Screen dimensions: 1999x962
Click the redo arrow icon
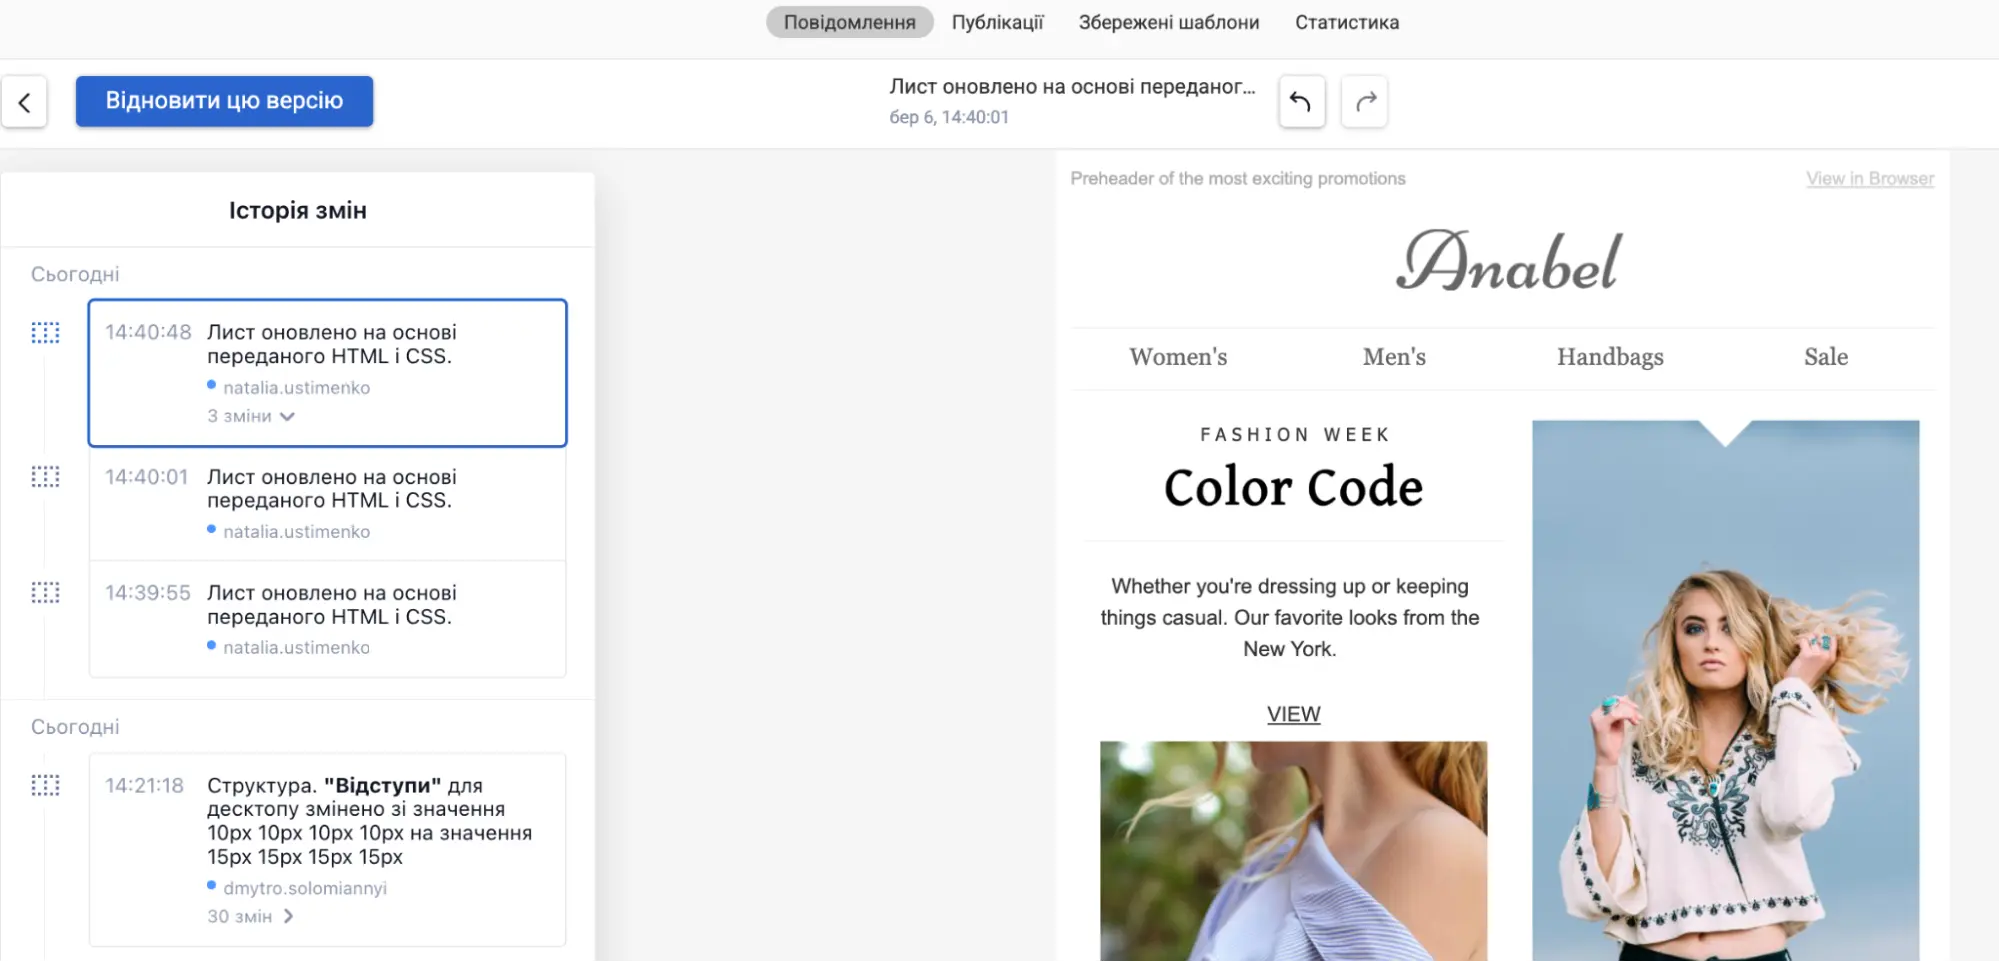pyautogui.click(x=1365, y=102)
